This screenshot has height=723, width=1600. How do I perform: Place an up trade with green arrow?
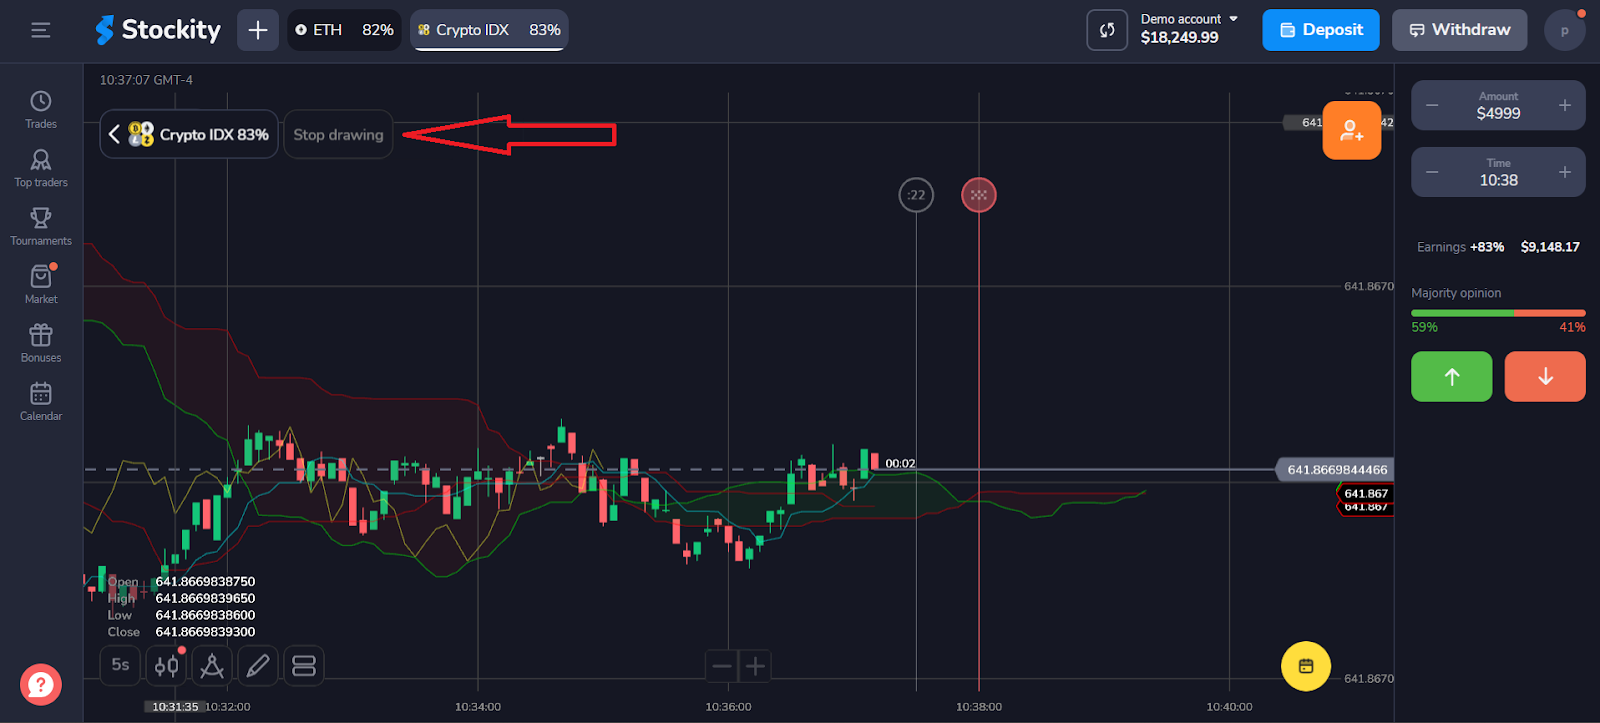(1451, 376)
